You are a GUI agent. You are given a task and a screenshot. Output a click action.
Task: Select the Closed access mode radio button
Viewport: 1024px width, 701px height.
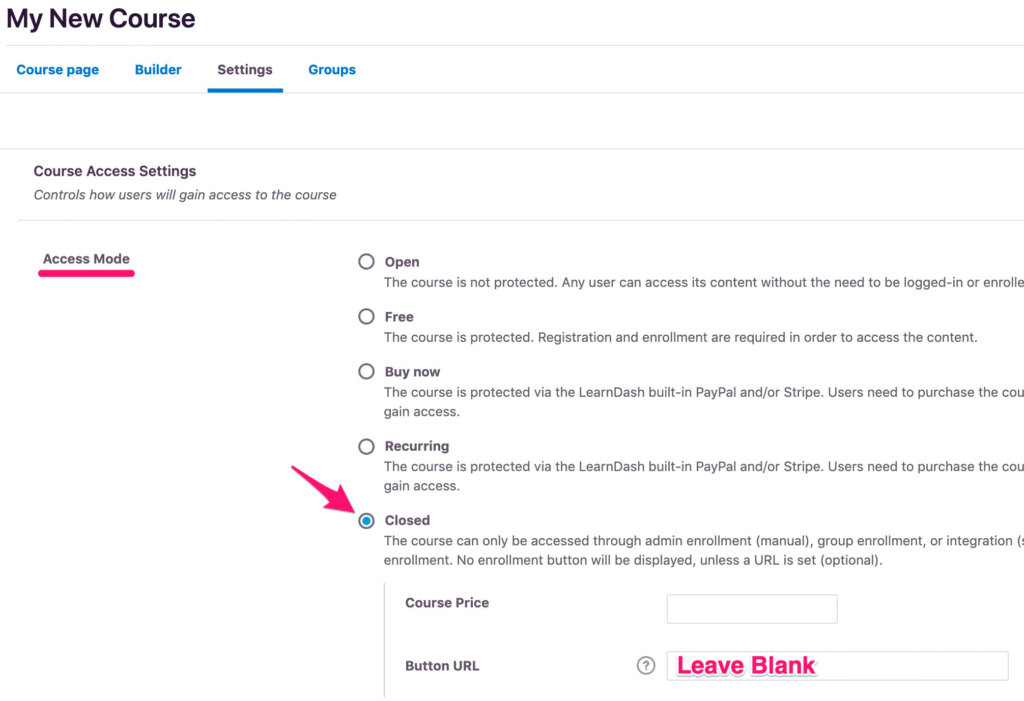(367, 520)
